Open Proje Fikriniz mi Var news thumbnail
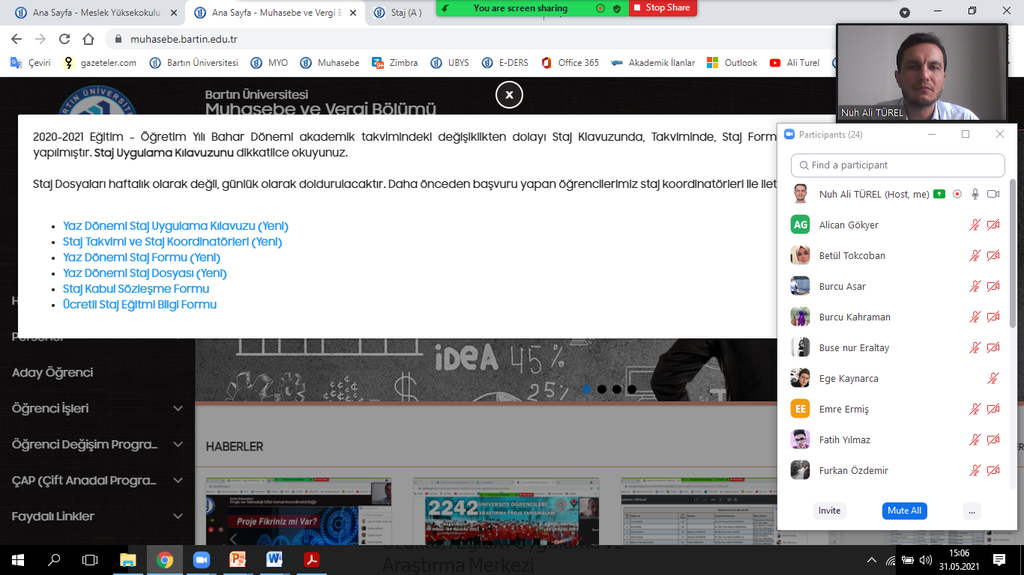1024x575 pixels. pyautogui.click(x=298, y=512)
